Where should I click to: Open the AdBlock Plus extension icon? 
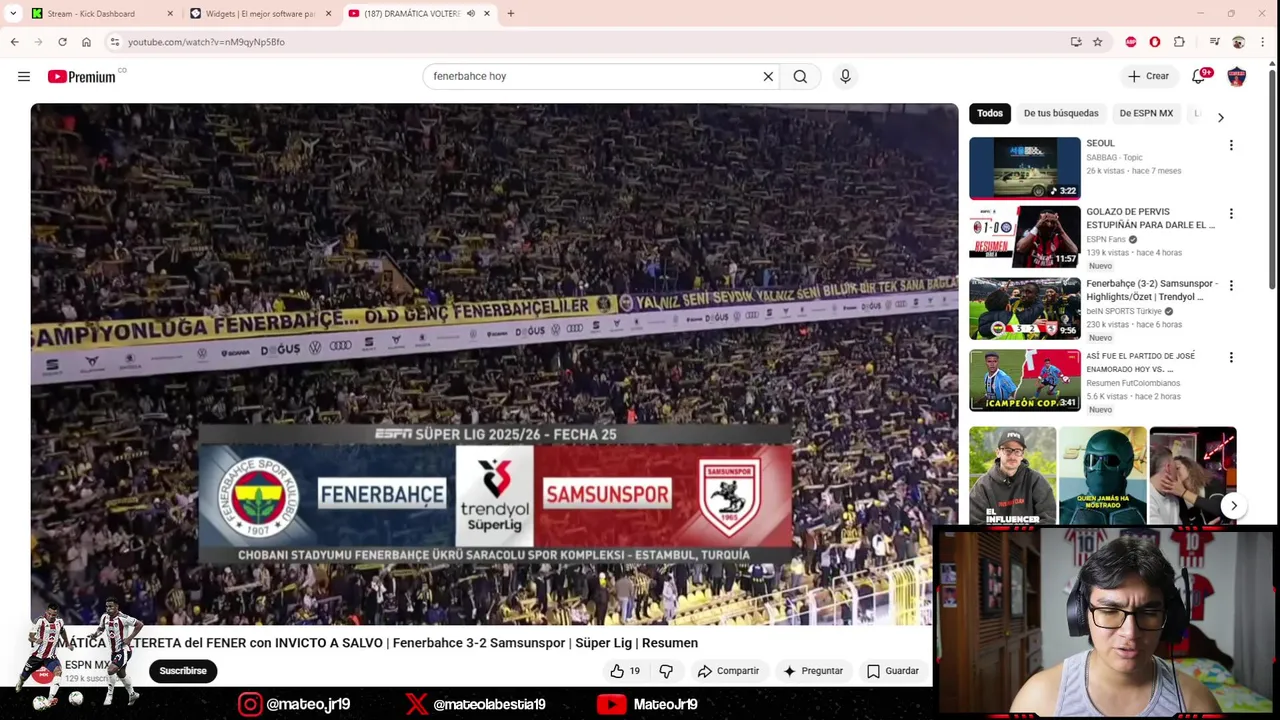[x=1131, y=42]
